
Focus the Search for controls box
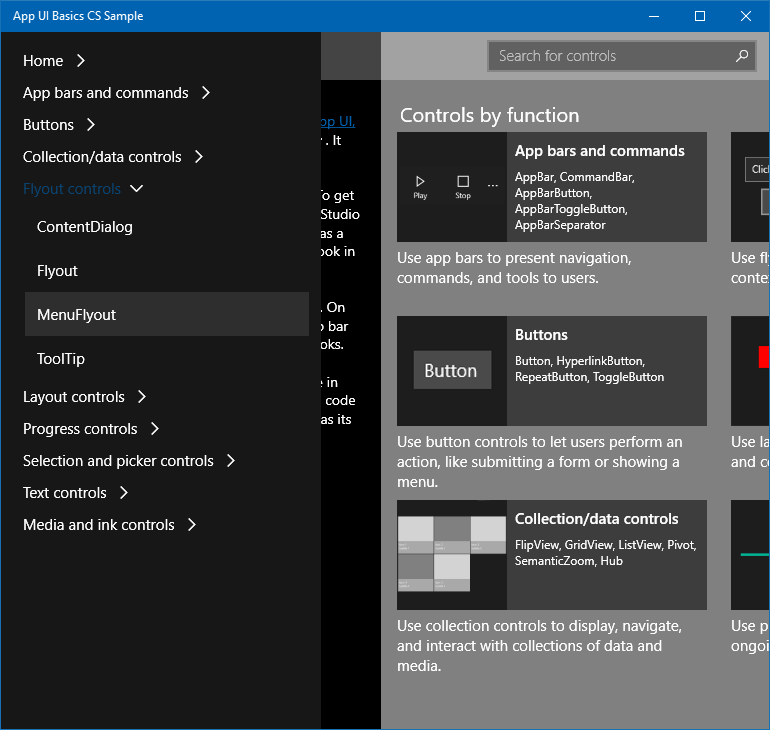coord(610,56)
